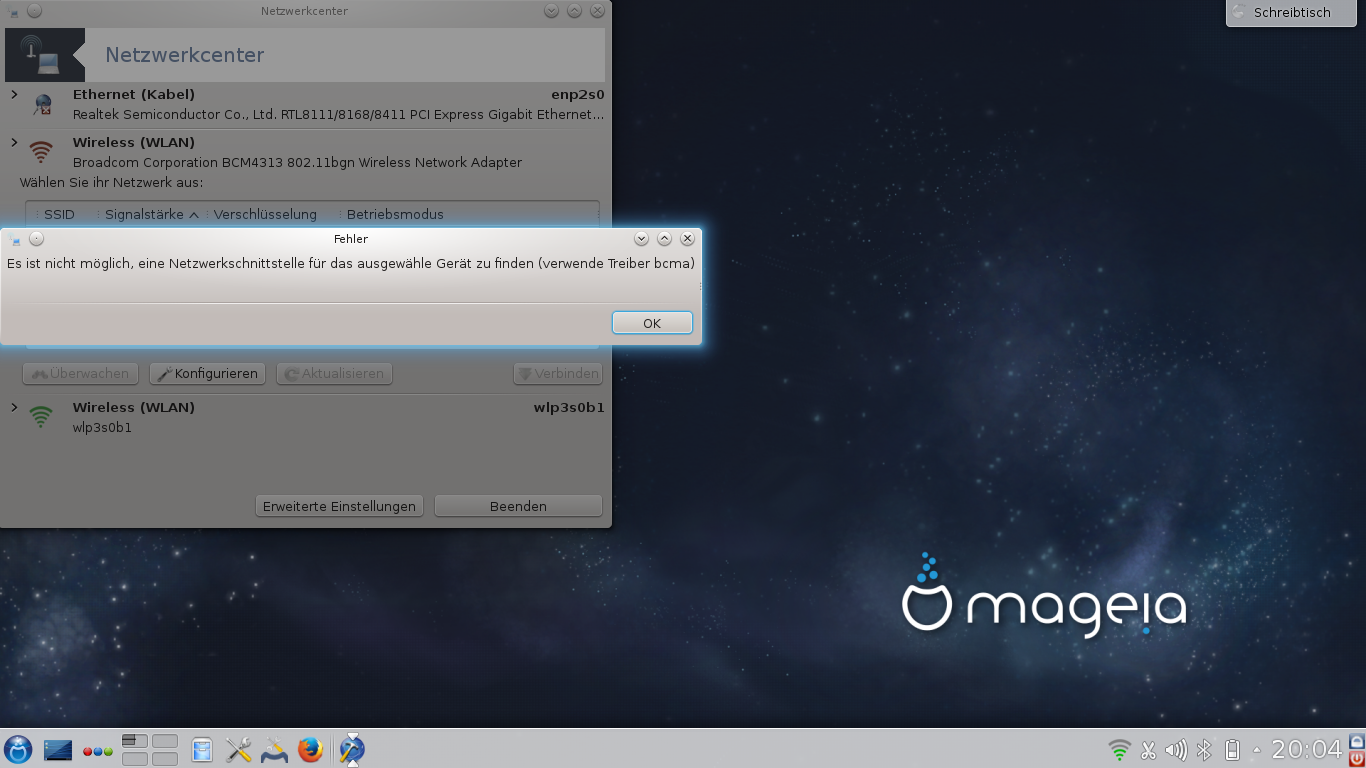Click the blue lock screen icon
1366x768 pixels.
click(x=1357, y=741)
